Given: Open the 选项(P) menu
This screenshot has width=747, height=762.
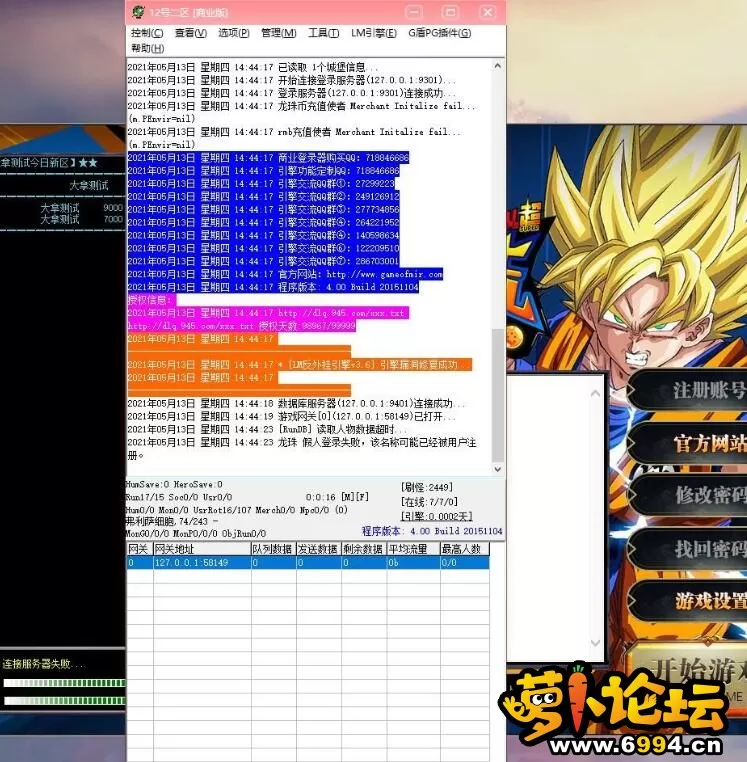Looking at the screenshot, I should pyautogui.click(x=234, y=33).
